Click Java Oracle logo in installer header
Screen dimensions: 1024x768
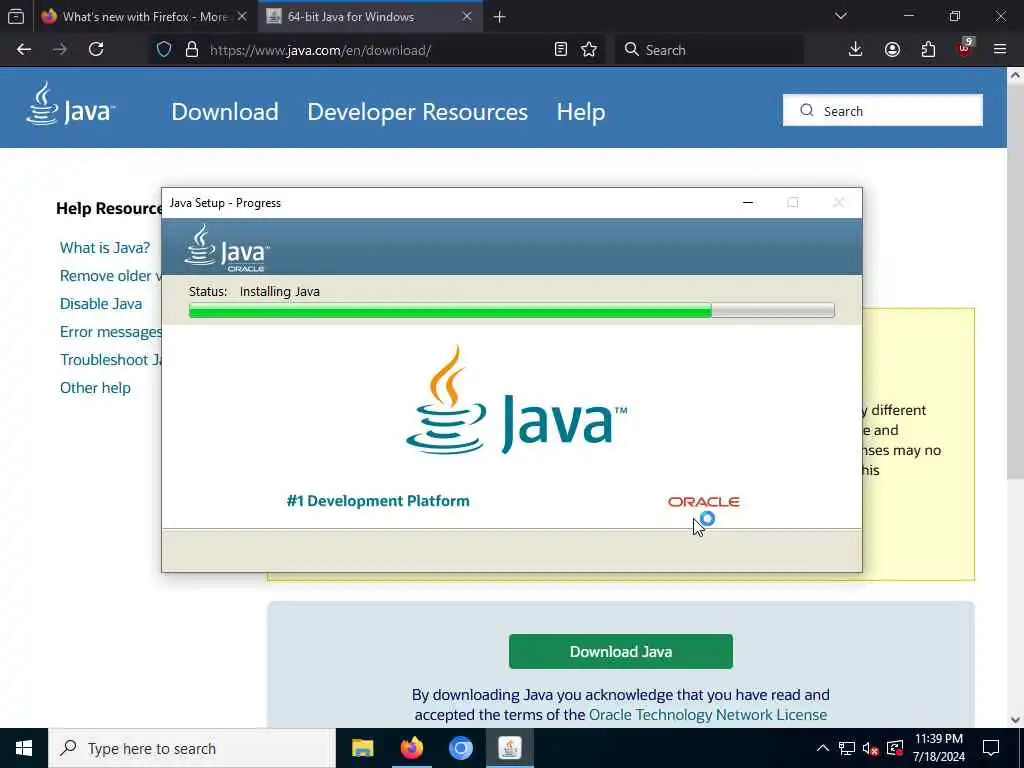(x=227, y=248)
